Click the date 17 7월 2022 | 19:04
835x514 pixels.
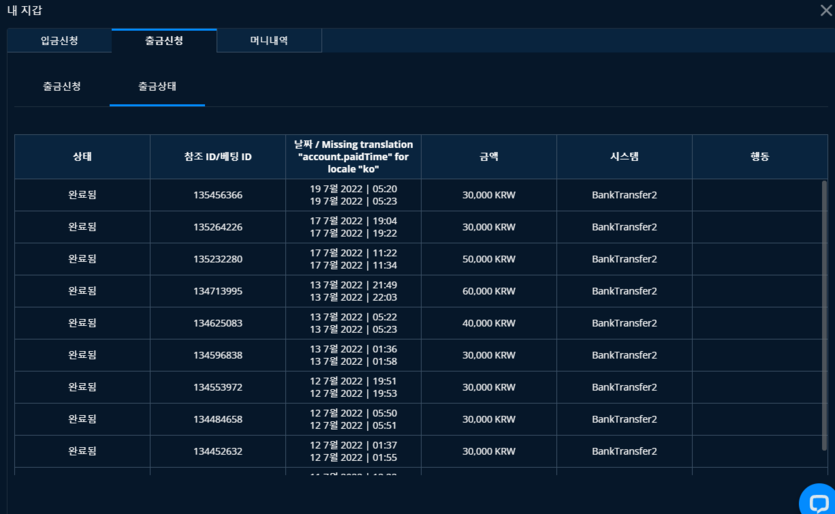[353, 221]
